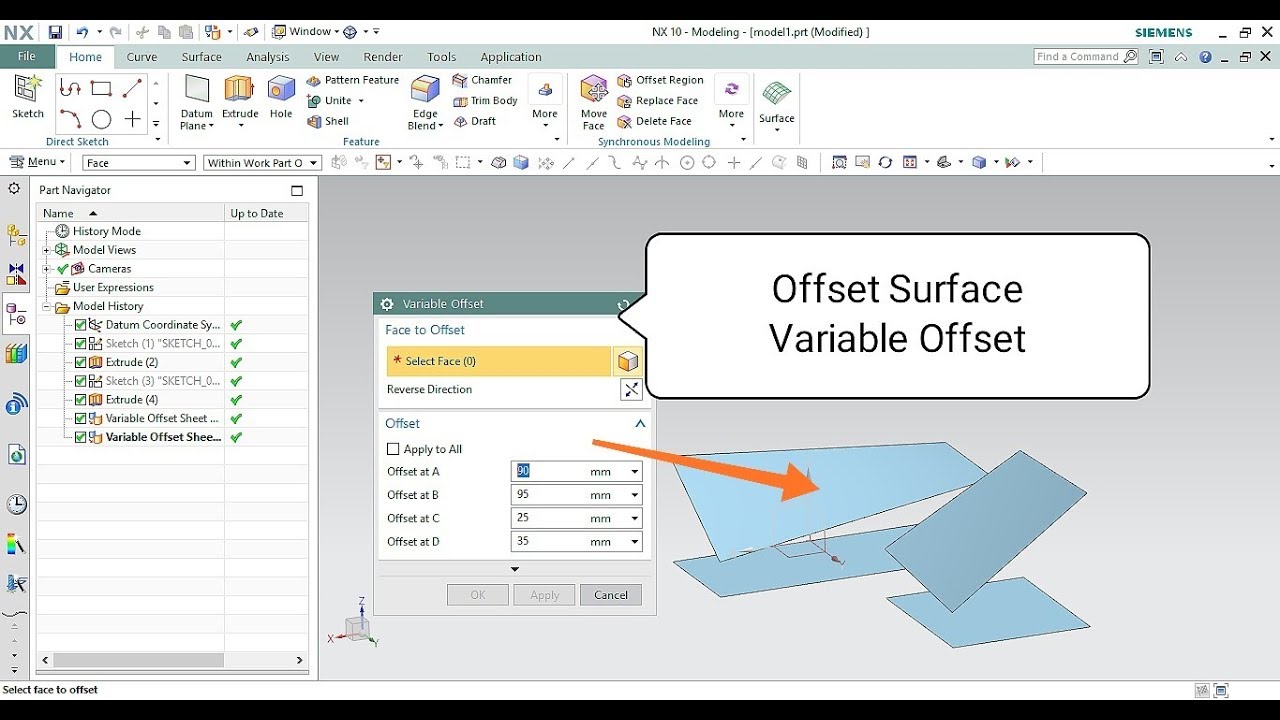
Task: Toggle Sketch (3) feature checkbox
Action: (x=81, y=381)
